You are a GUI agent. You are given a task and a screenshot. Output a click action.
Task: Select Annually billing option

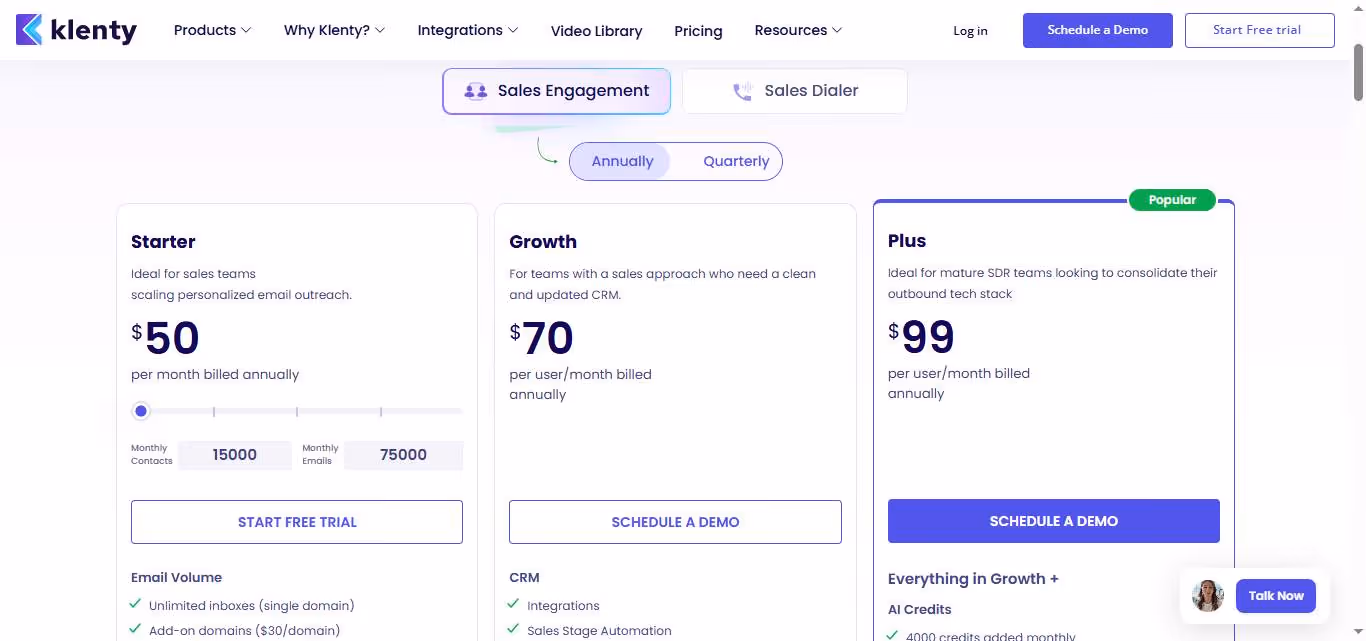pos(622,161)
